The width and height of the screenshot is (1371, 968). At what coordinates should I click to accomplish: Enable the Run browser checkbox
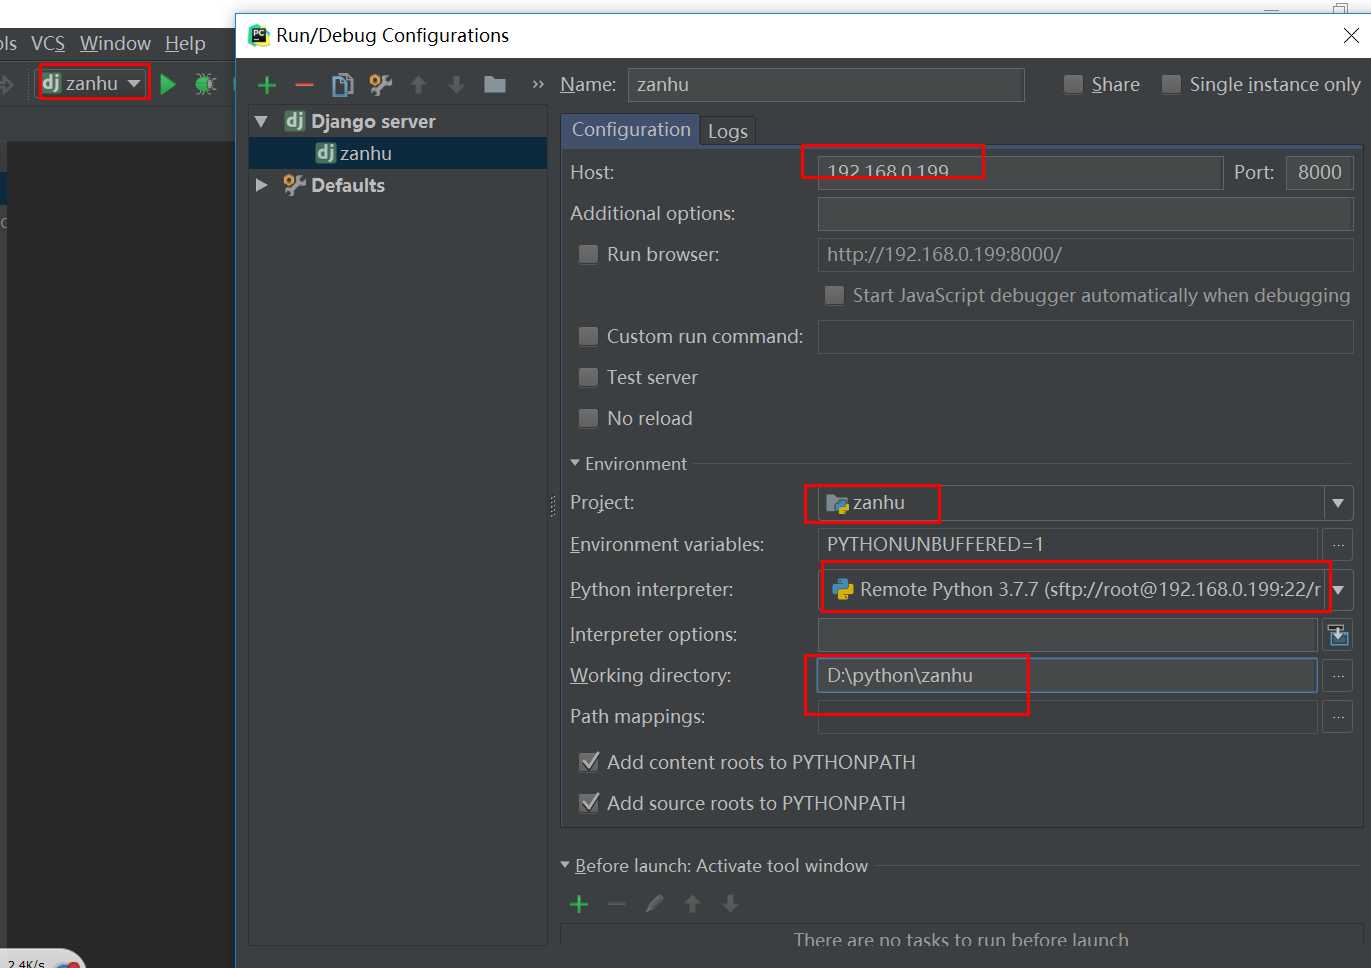point(589,254)
